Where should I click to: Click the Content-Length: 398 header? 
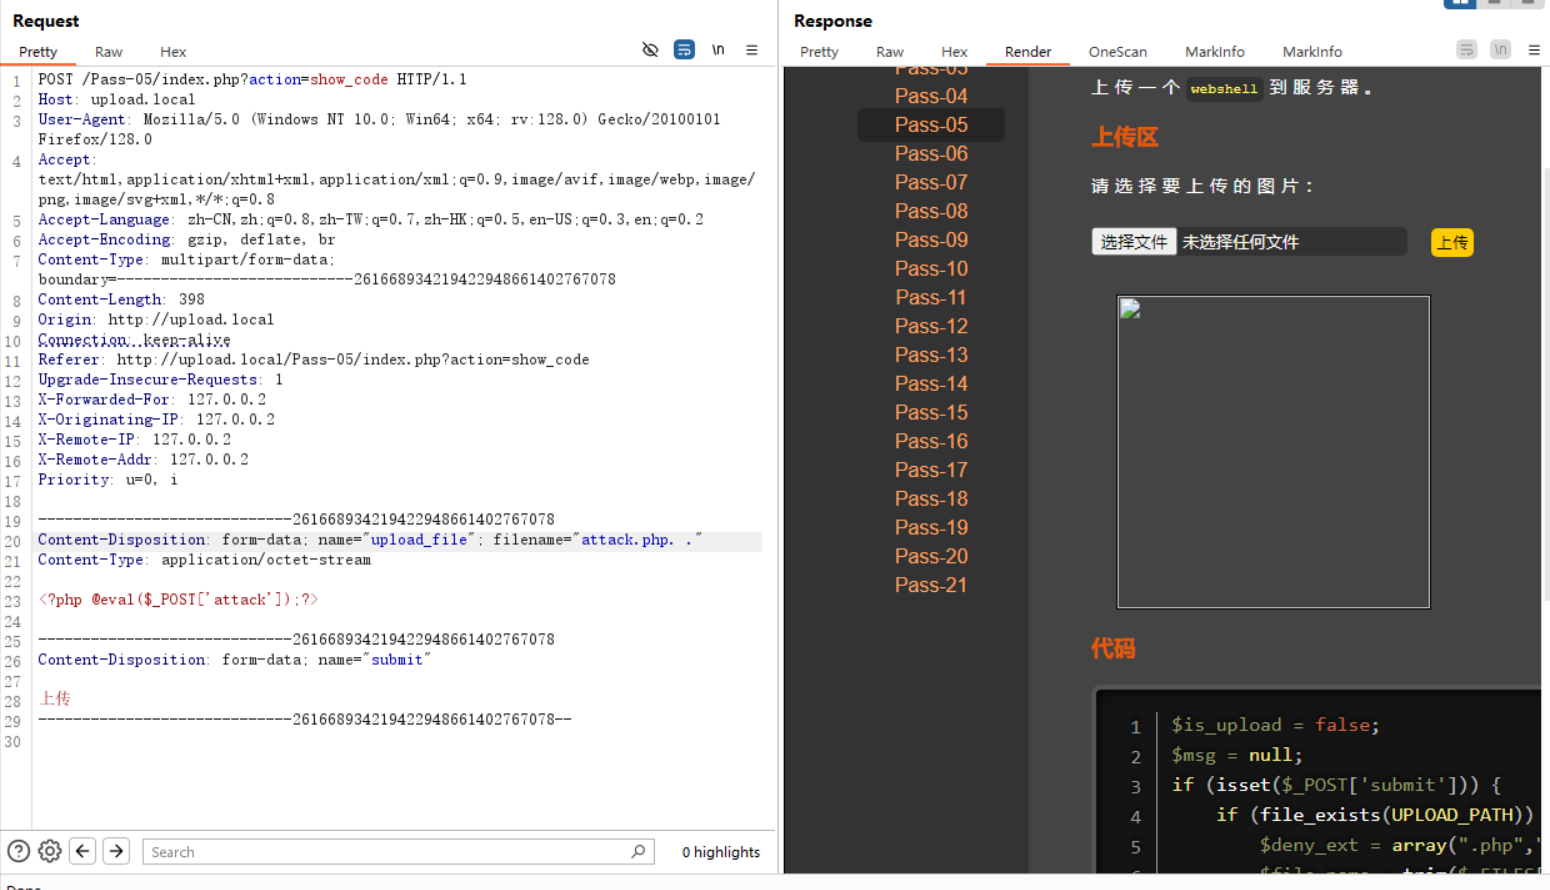tap(121, 300)
